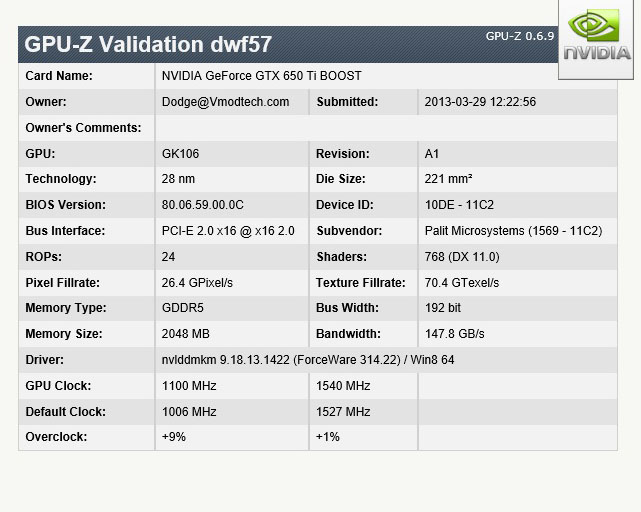
Task: Select the Pixel Fillrate: label
Action: [63, 283]
